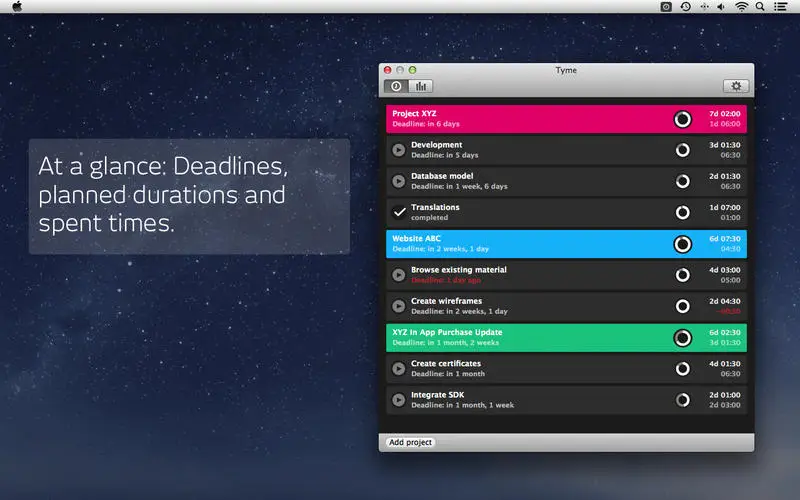
Task: Select the Integrate SDK task name
Action: 437,395
